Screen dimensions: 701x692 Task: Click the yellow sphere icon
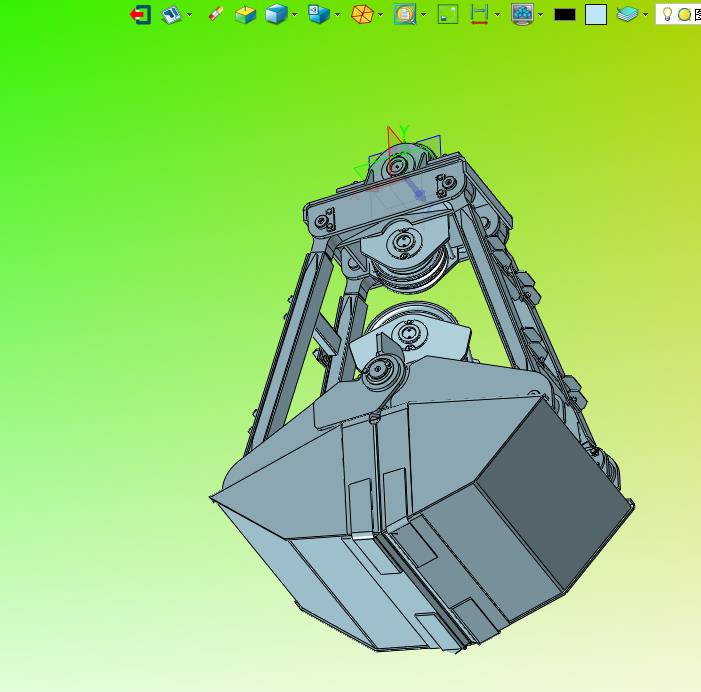coord(684,15)
